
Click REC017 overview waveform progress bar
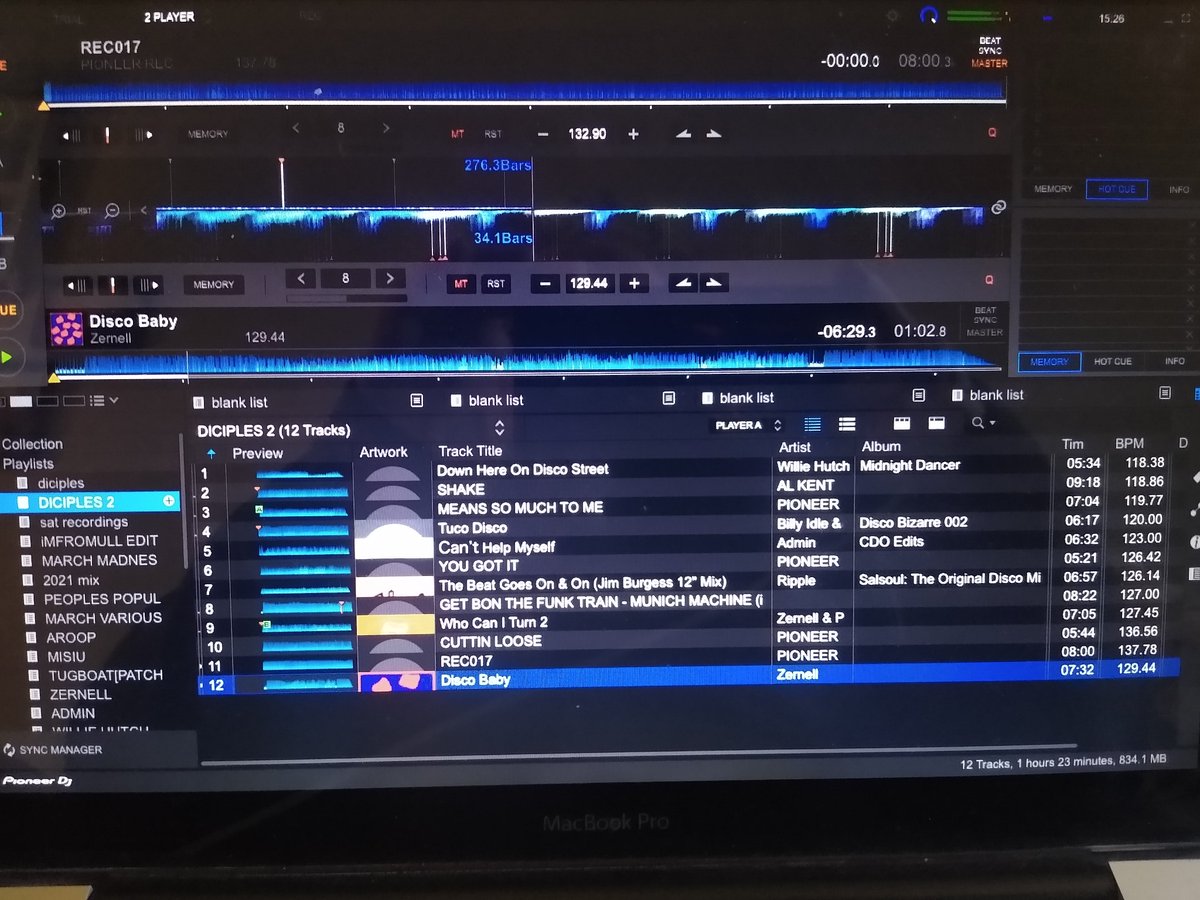pyautogui.click(x=523, y=93)
